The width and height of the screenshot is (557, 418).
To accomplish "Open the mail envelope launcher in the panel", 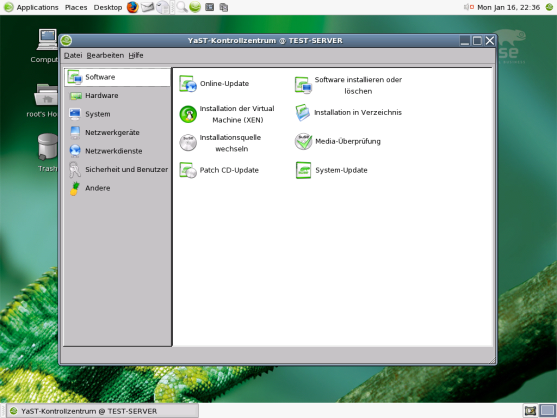I will [147, 7].
